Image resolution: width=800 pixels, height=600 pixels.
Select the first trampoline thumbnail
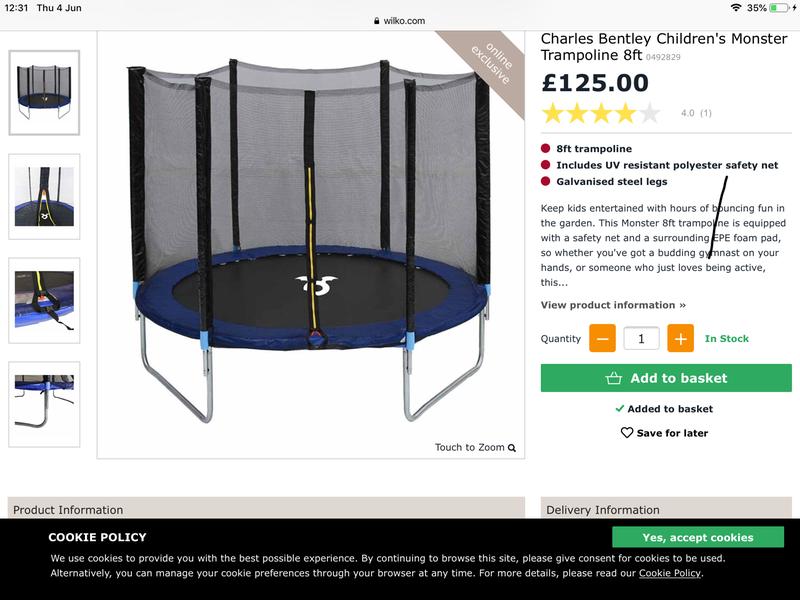[x=44, y=92]
